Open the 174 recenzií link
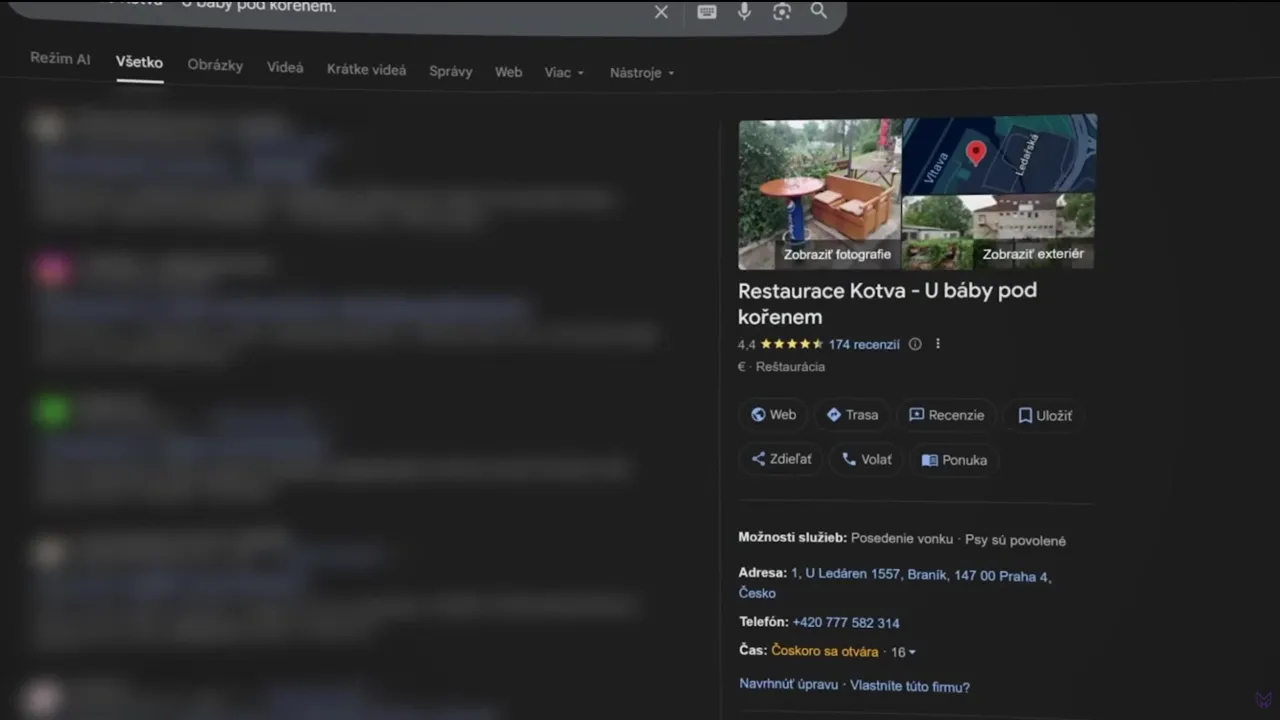Image resolution: width=1280 pixels, height=720 pixels. [864, 344]
